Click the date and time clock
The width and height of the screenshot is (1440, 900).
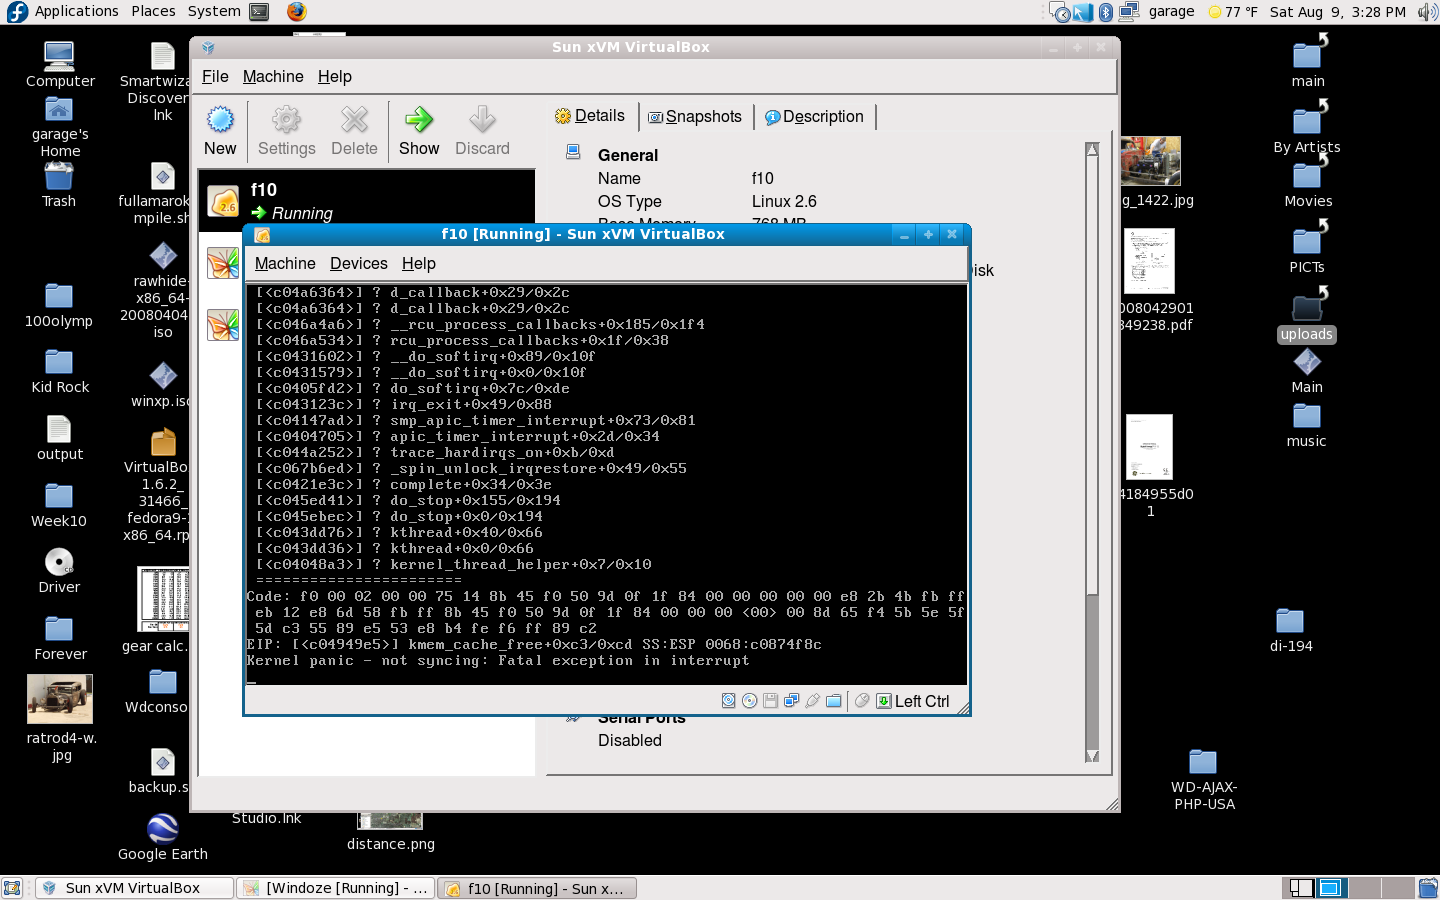[1337, 12]
